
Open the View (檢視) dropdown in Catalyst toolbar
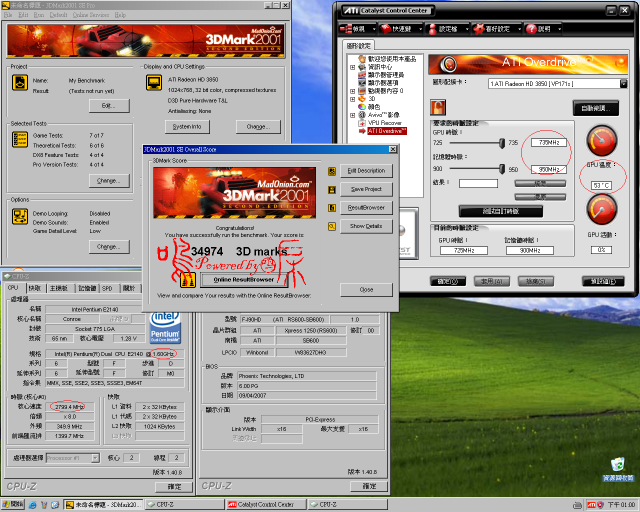(358, 29)
